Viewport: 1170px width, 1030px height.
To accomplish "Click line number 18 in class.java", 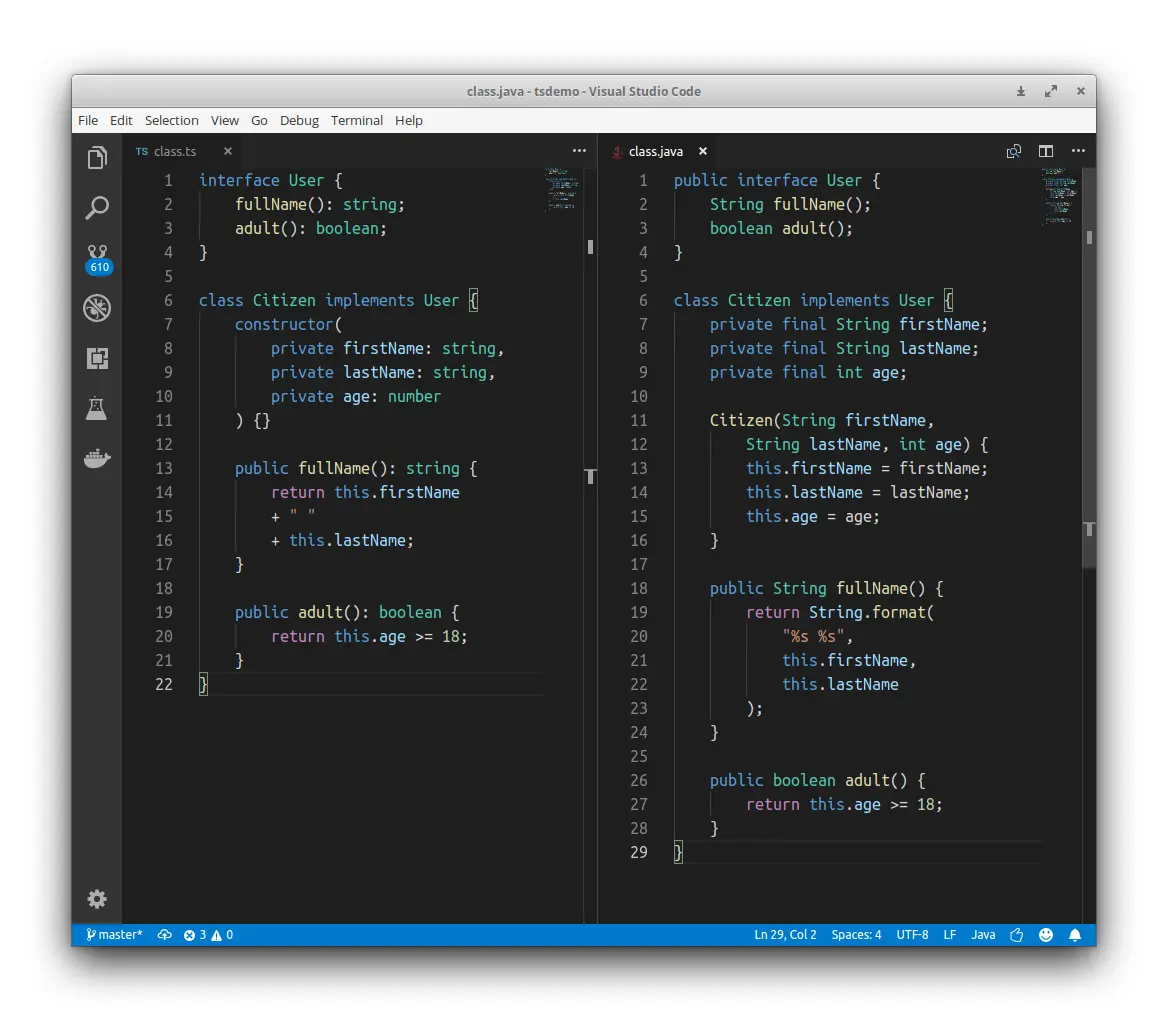I will pos(639,588).
